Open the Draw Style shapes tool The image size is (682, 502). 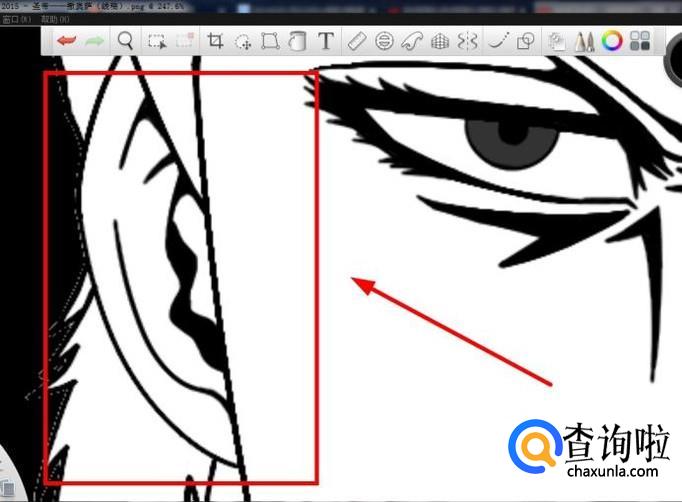pyautogui.click(x=525, y=42)
